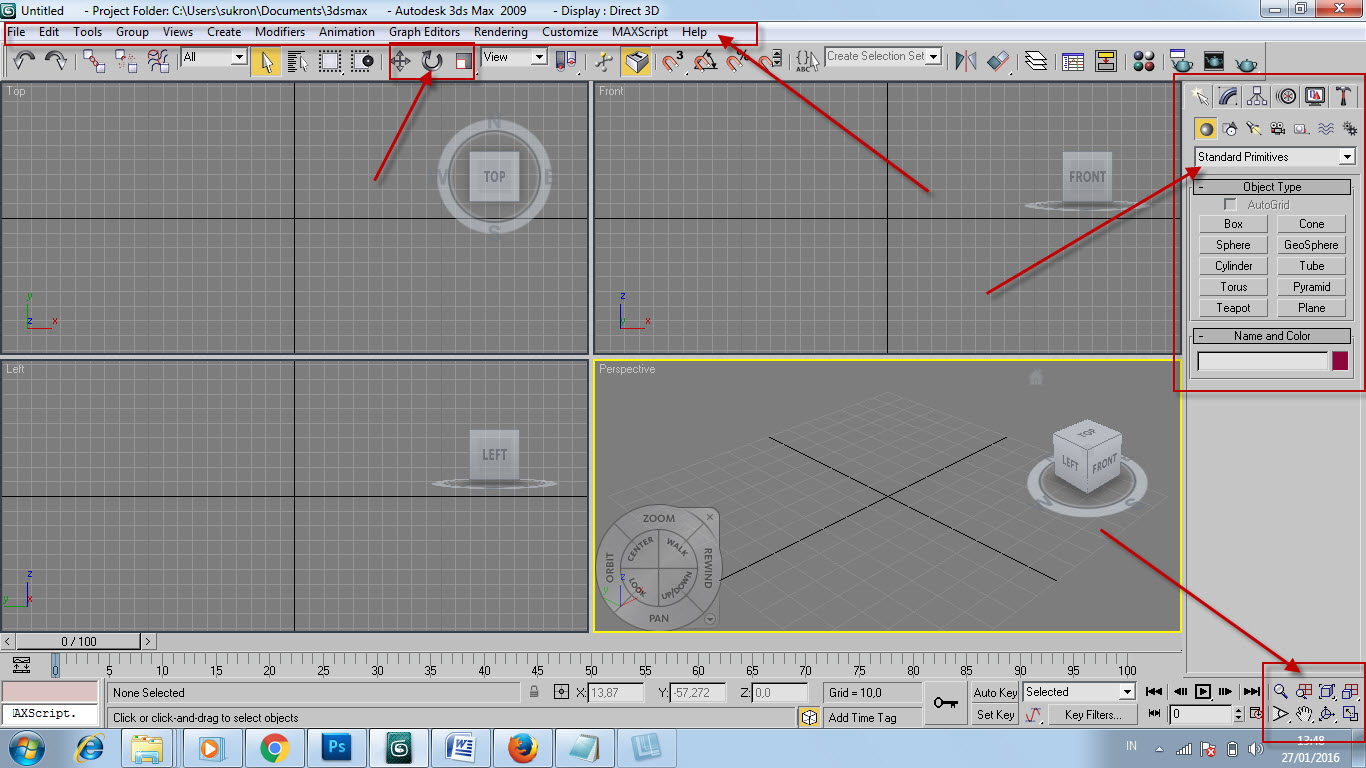The width and height of the screenshot is (1366, 768).
Task: Click the Key Filters button
Action: [1093, 714]
